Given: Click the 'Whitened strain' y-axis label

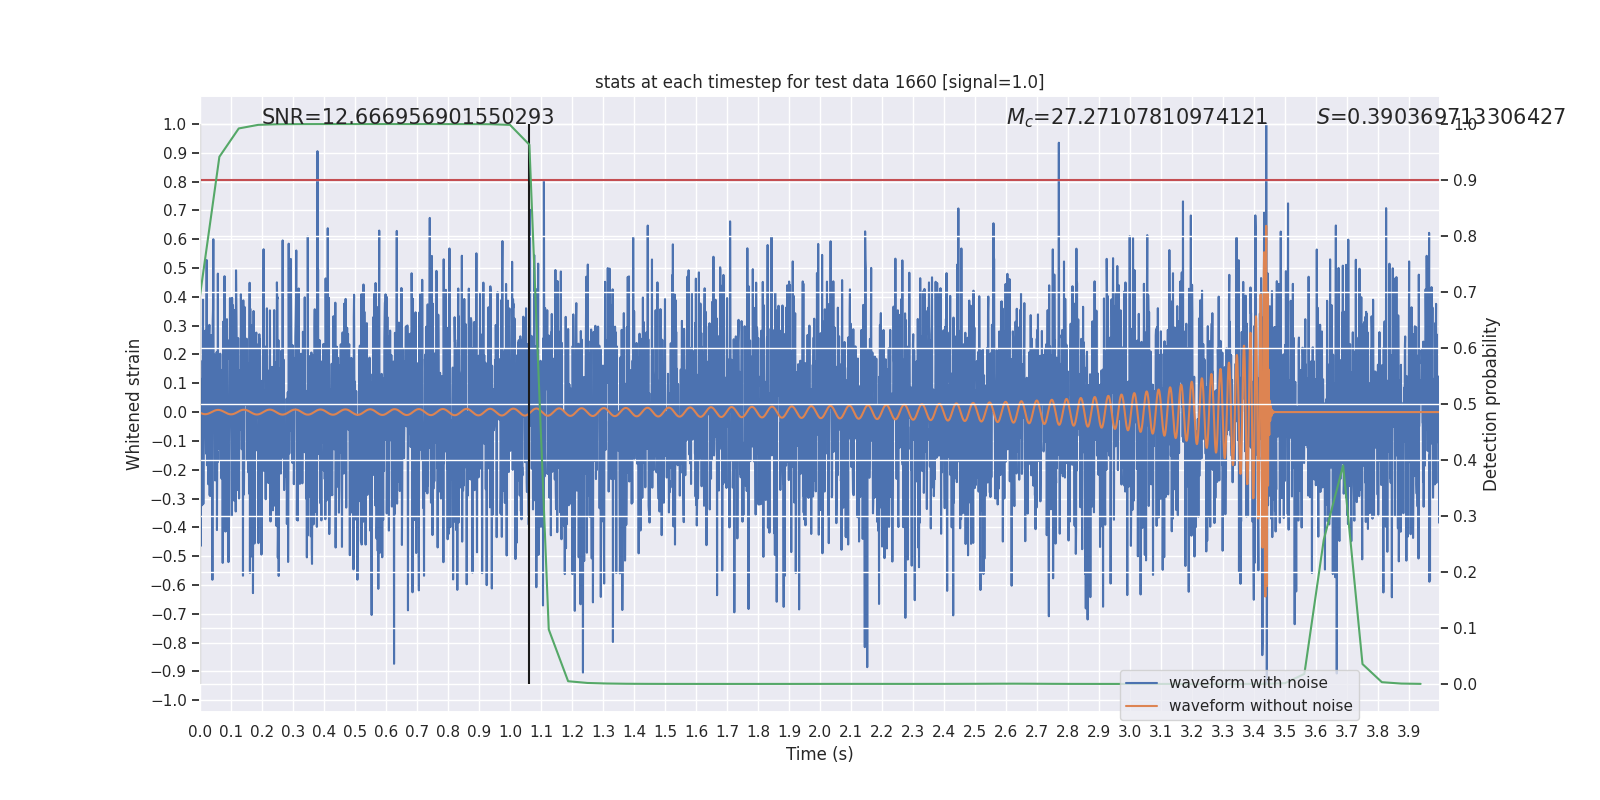Looking at the screenshot, I should coord(134,404).
